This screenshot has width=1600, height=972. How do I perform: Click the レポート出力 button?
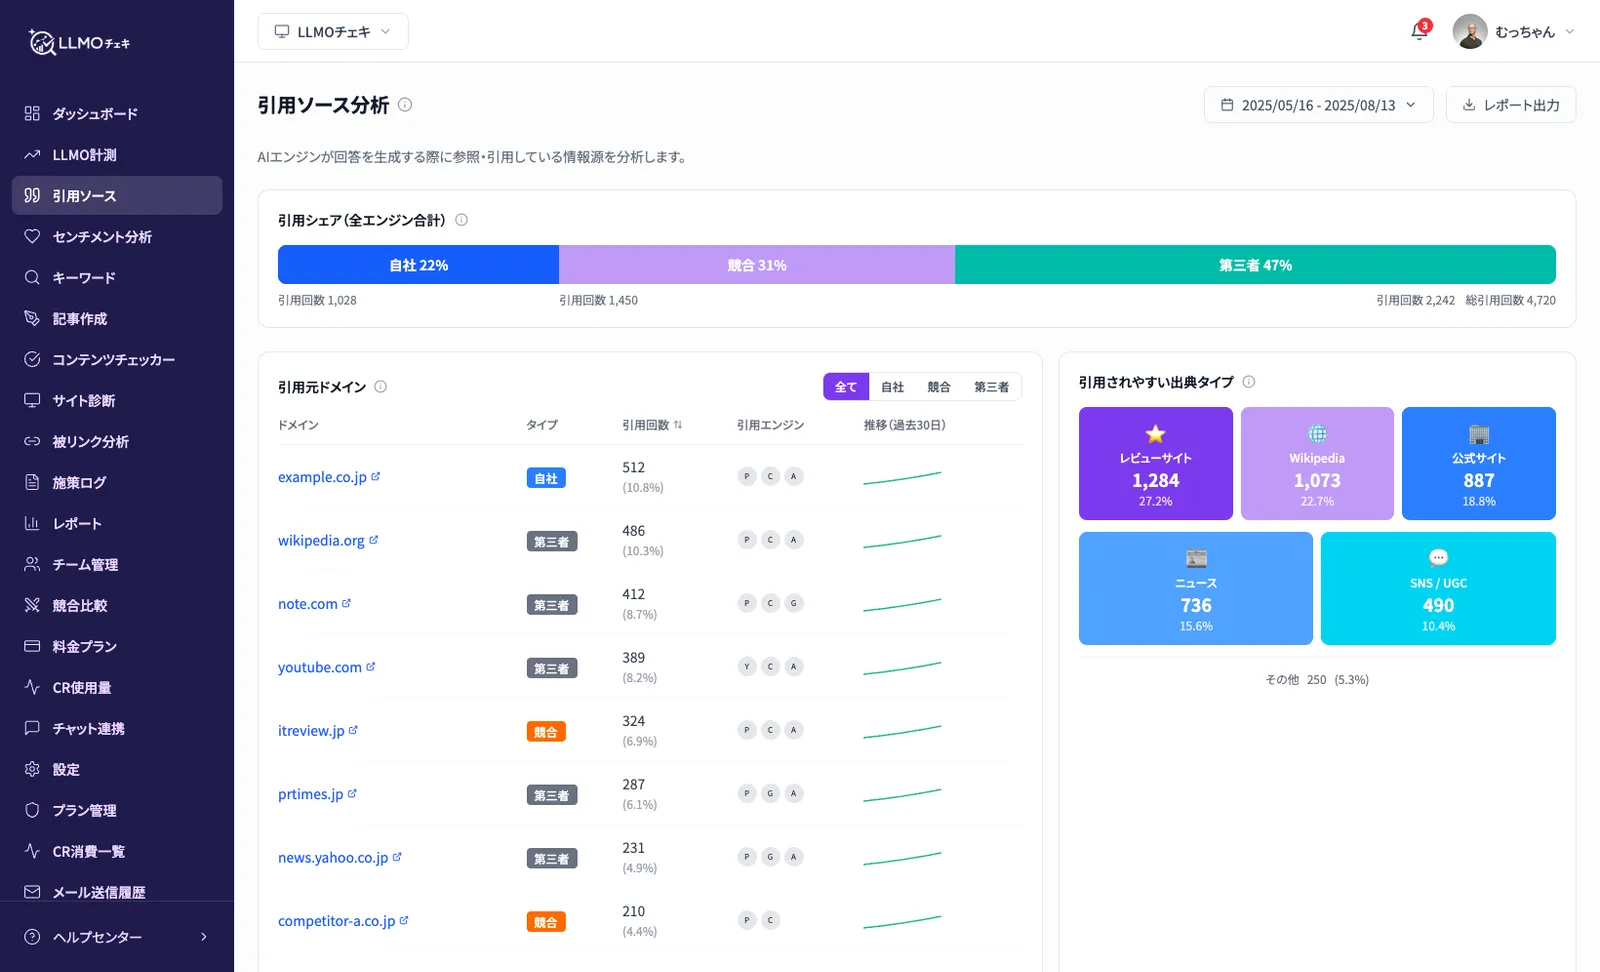1511,105
